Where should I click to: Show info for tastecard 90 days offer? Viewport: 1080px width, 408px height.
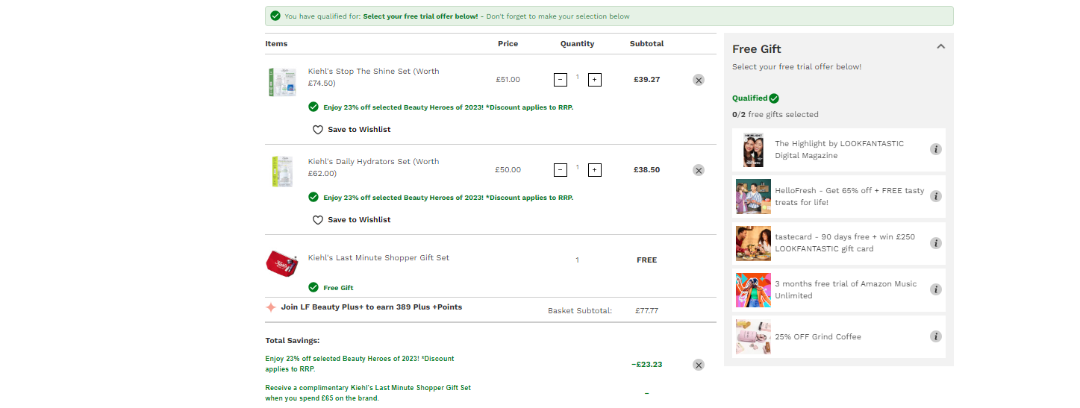(936, 243)
